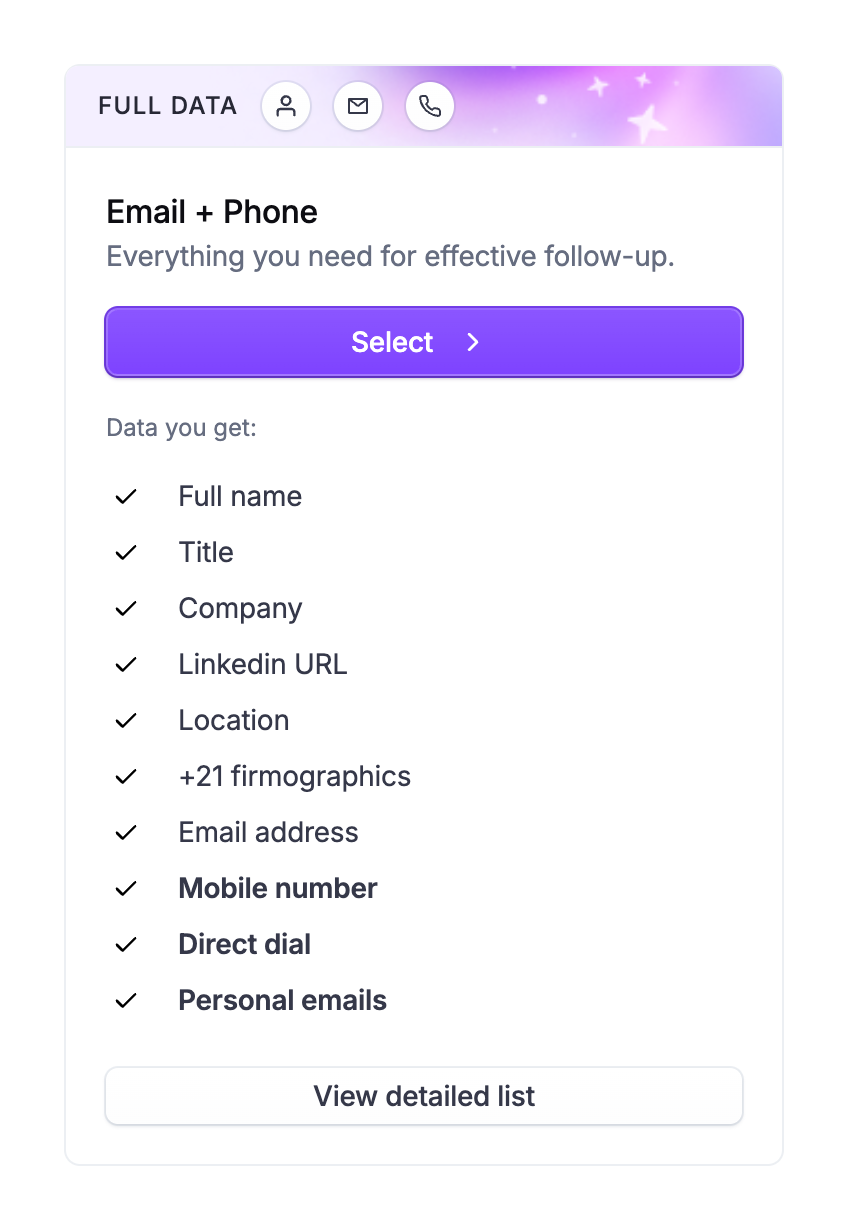Click the chevron arrow on Select button
The height and width of the screenshot is (1230, 848).
[473, 342]
